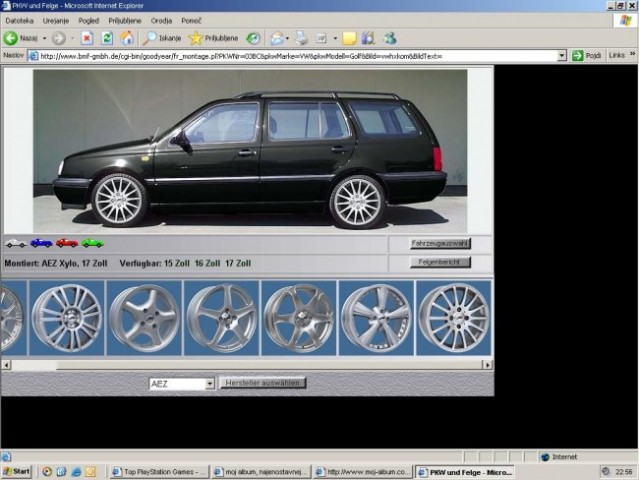Choose the red car color icon
The width and height of the screenshot is (639, 480).
[x=67, y=243]
